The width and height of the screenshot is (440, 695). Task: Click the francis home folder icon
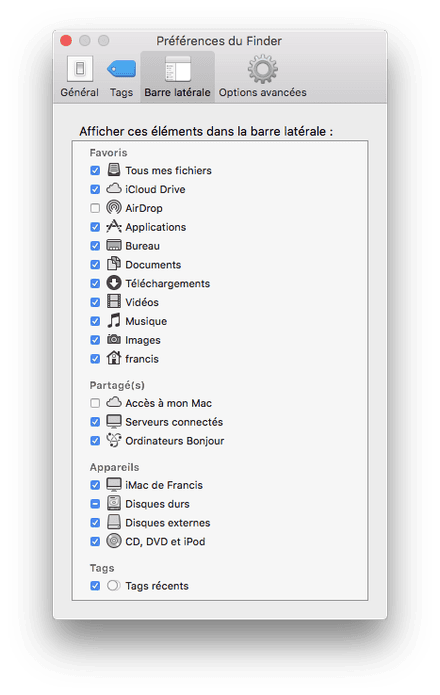point(114,358)
